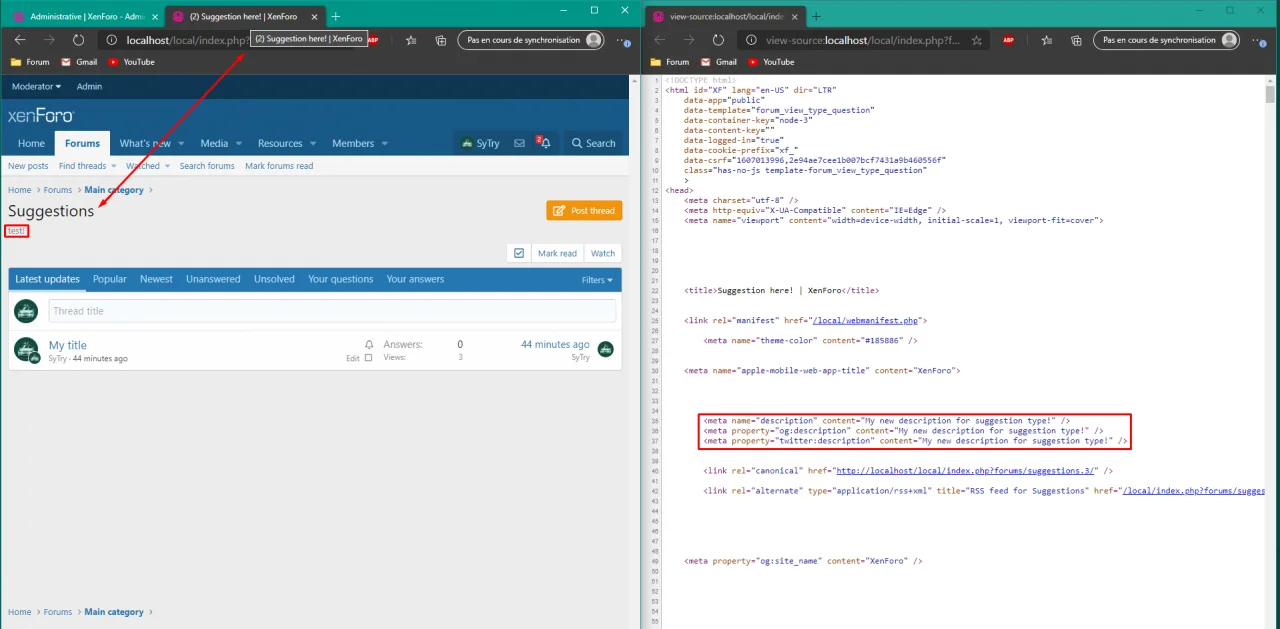This screenshot has width=1280, height=629.
Task: Click the xenForo logo
Action: click(x=40, y=115)
